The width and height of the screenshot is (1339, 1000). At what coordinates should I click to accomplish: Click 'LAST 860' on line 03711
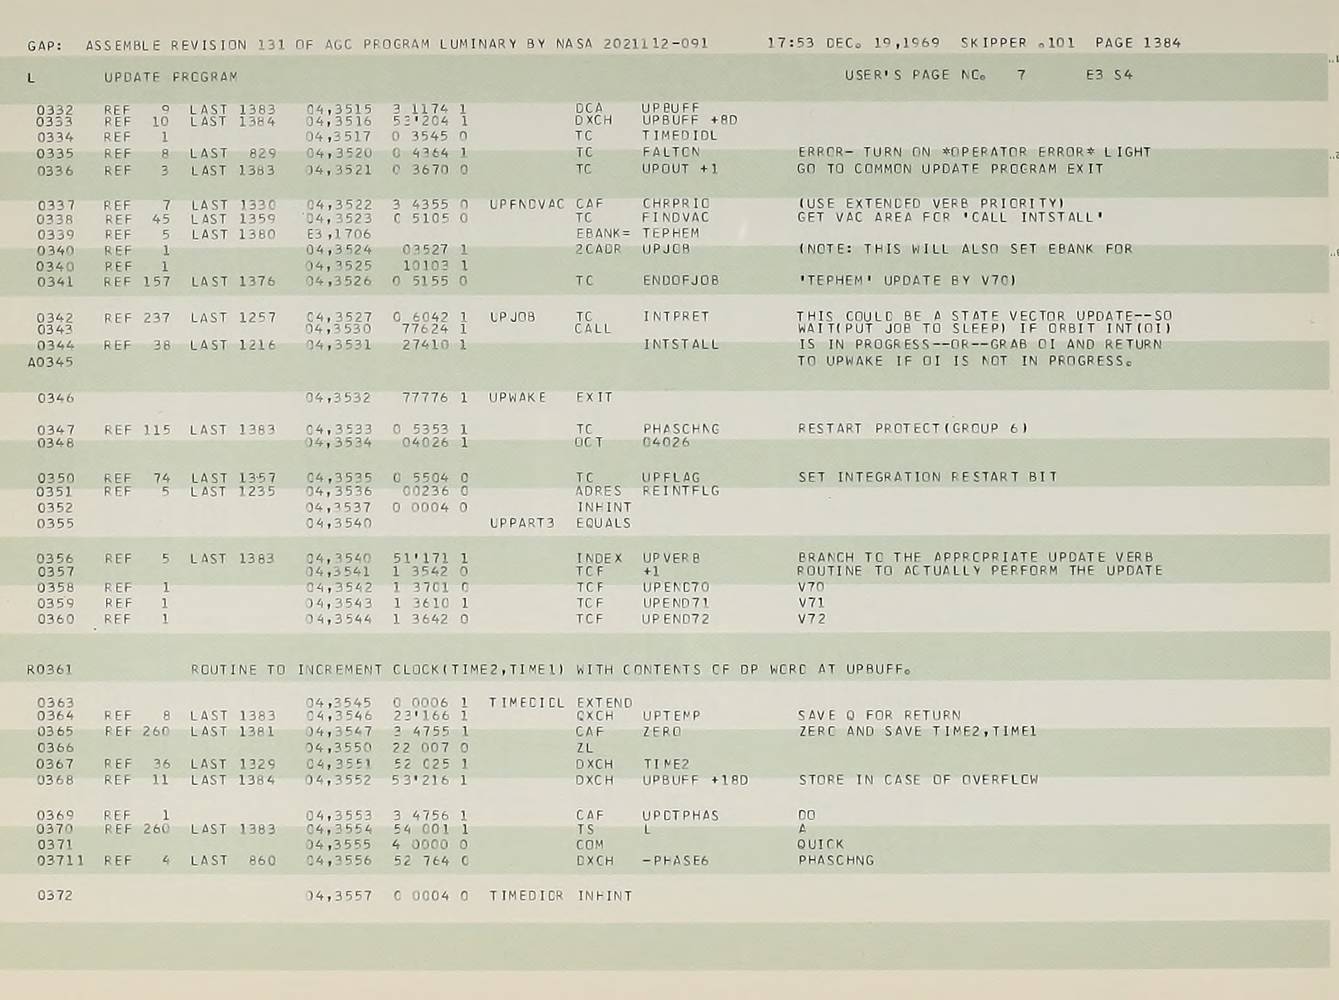pyautogui.click(x=233, y=860)
